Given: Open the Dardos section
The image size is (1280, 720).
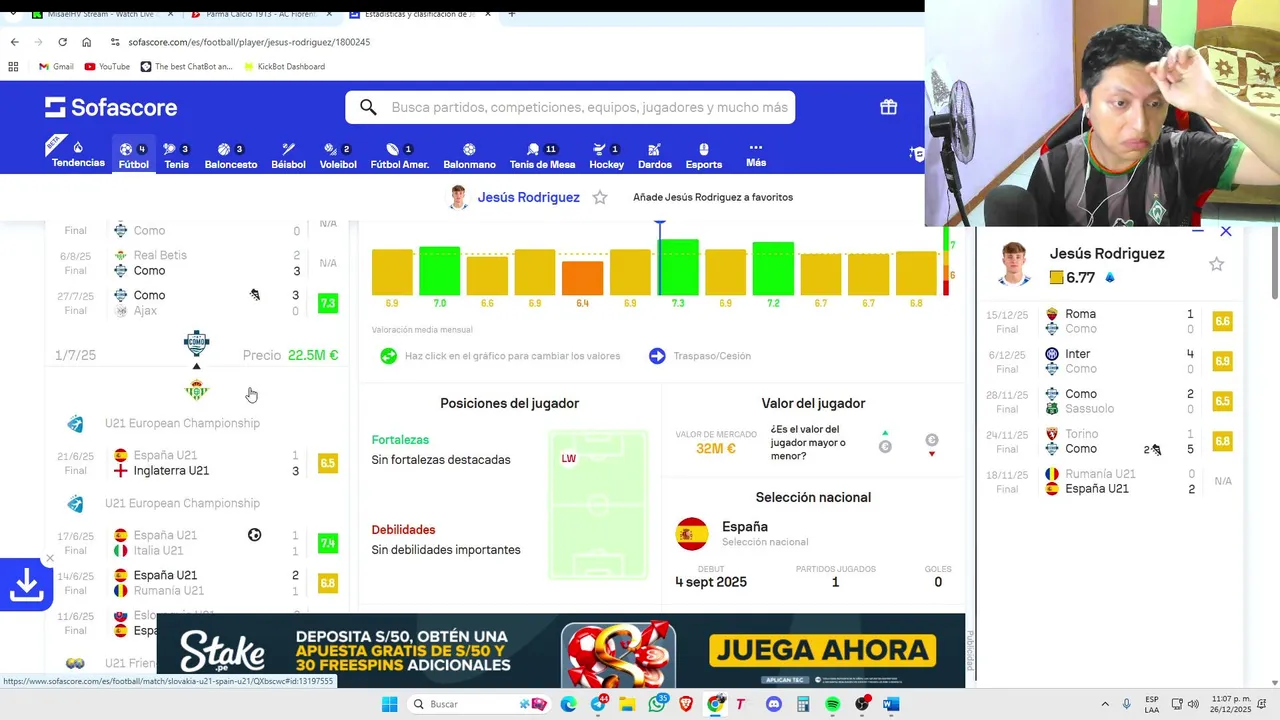Looking at the screenshot, I should point(654,155).
